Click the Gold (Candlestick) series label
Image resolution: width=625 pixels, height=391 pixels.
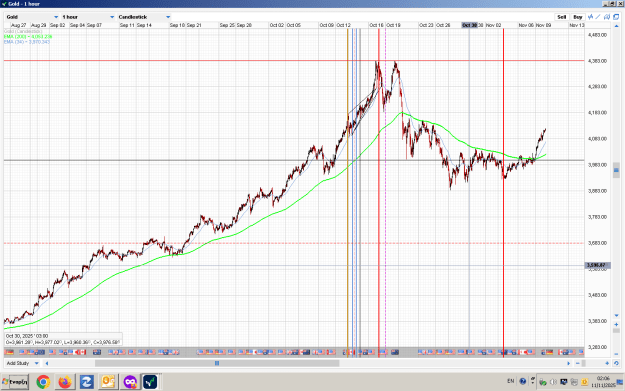click(x=23, y=31)
